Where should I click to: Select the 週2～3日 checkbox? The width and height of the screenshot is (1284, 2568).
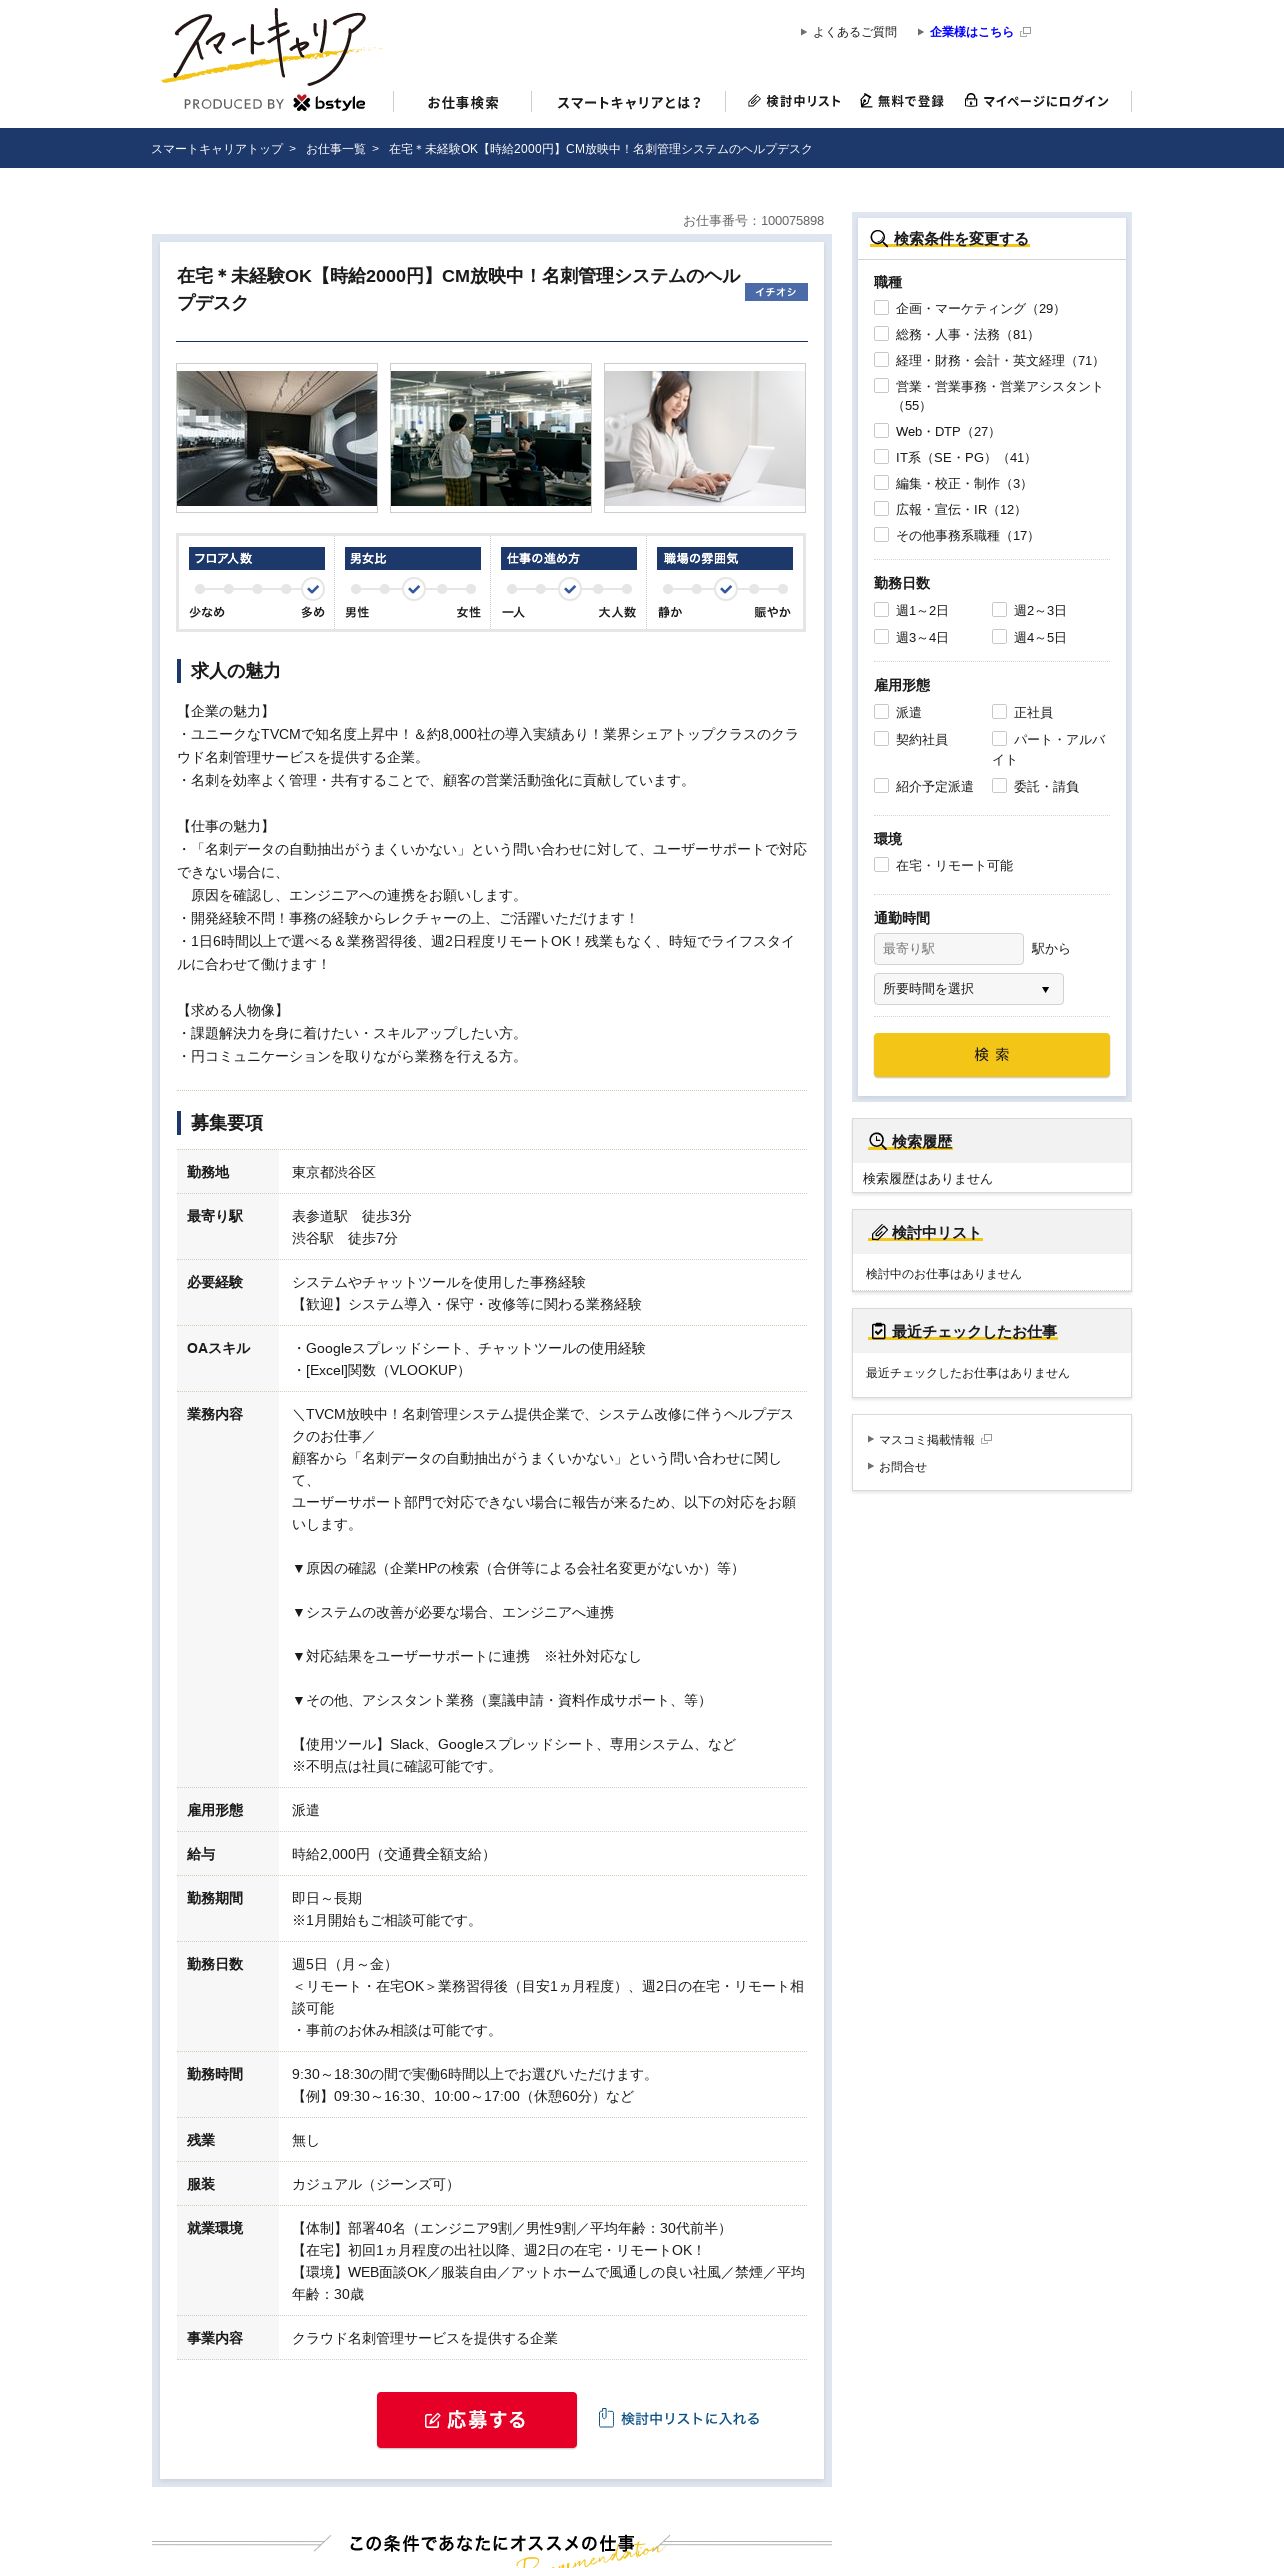pyautogui.click(x=999, y=610)
